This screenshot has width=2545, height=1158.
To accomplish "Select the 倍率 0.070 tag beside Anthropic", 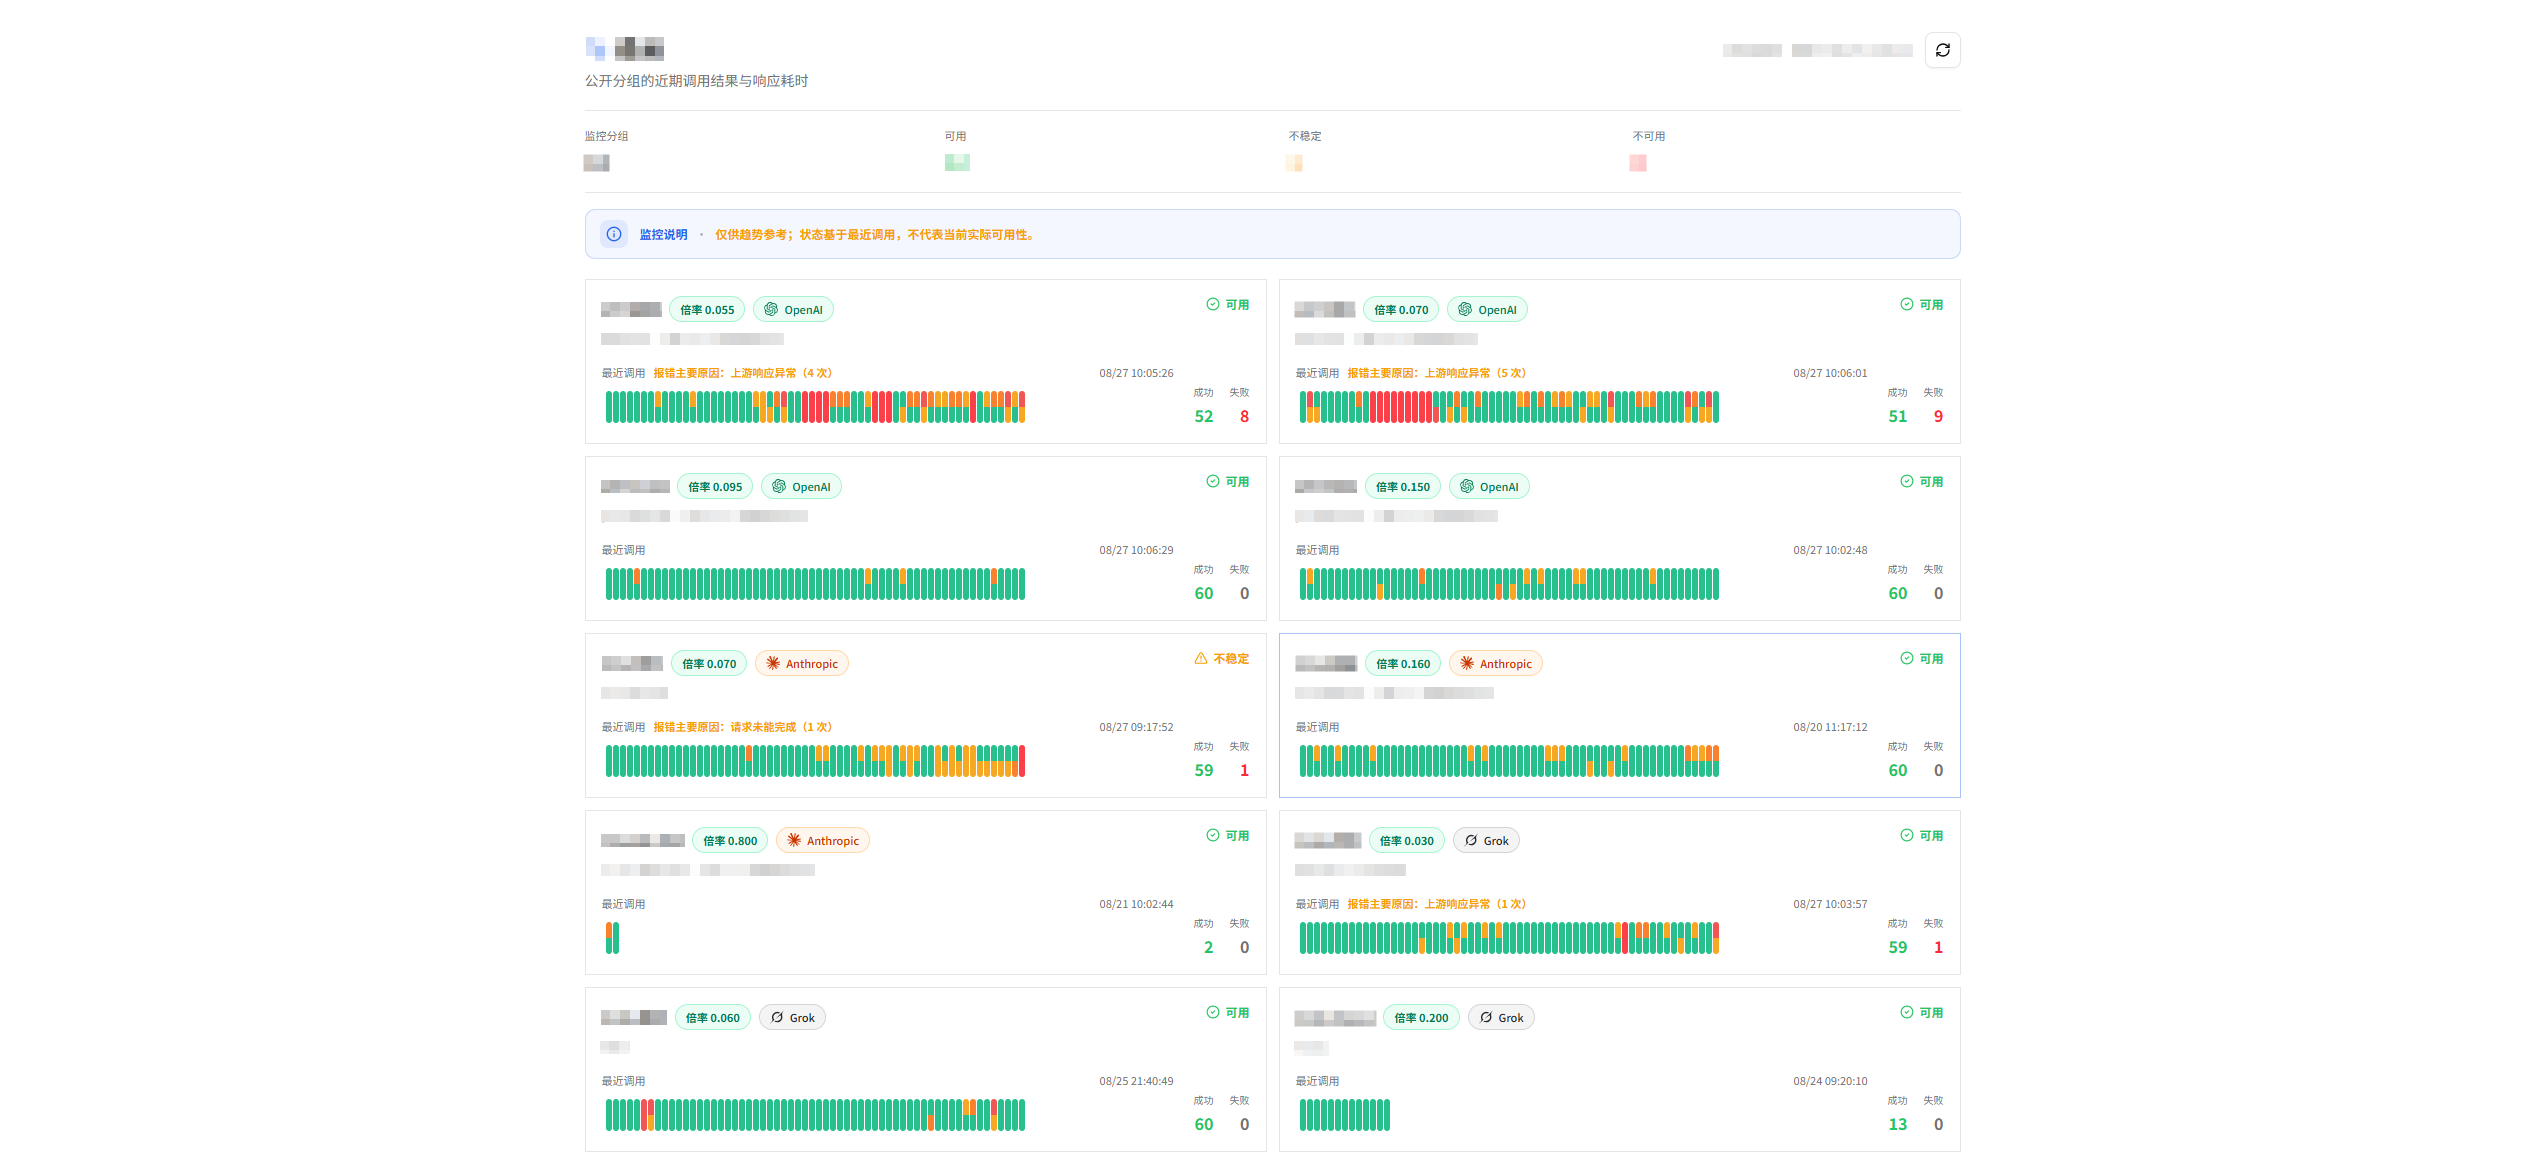I will click(x=709, y=664).
